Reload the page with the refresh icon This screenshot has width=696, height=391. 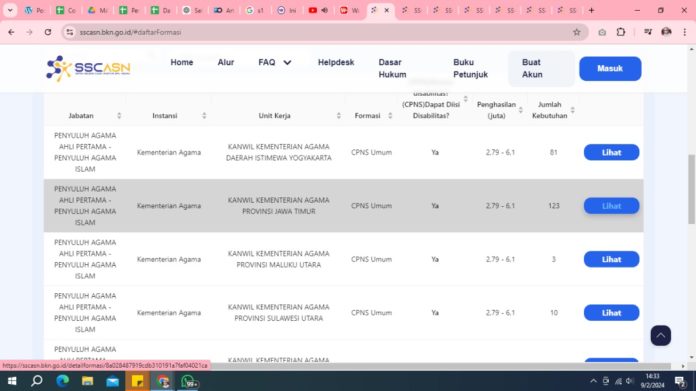click(x=48, y=32)
